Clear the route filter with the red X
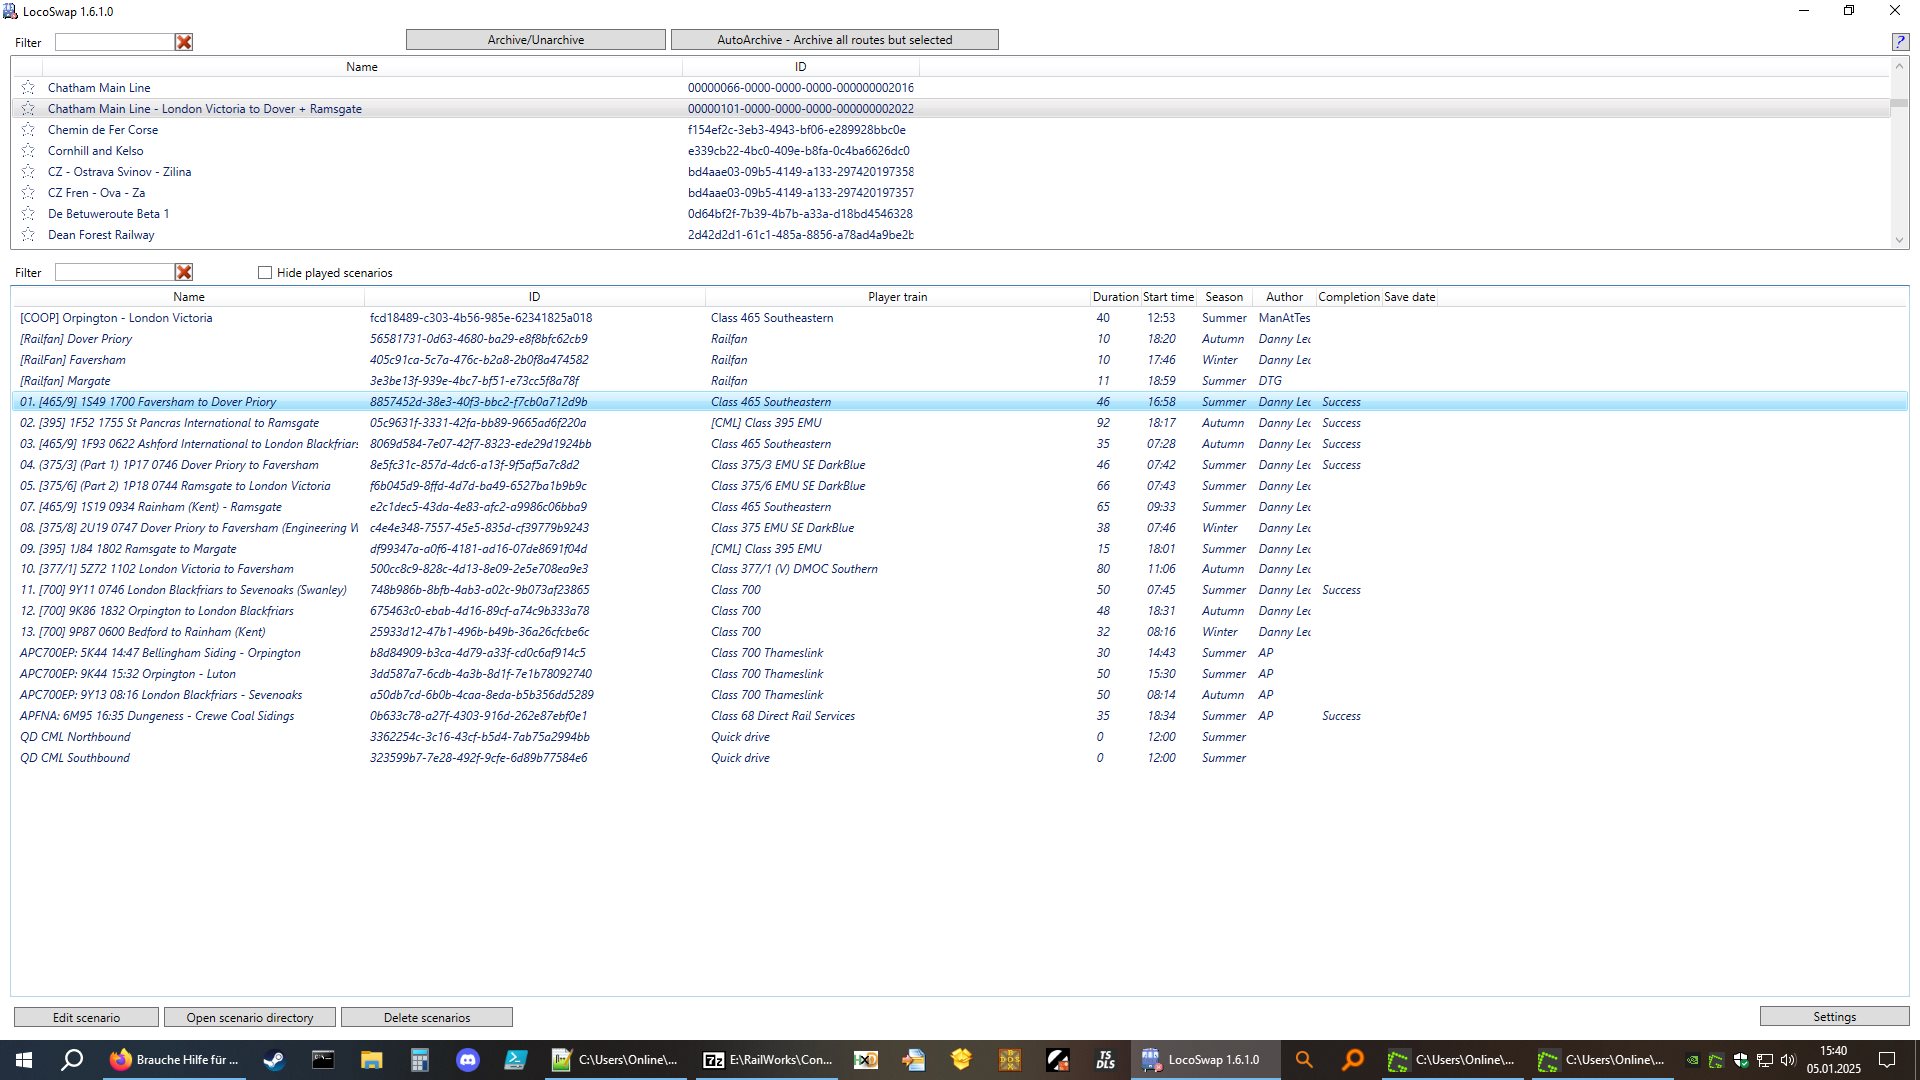Image resolution: width=1920 pixels, height=1080 pixels. (x=184, y=42)
